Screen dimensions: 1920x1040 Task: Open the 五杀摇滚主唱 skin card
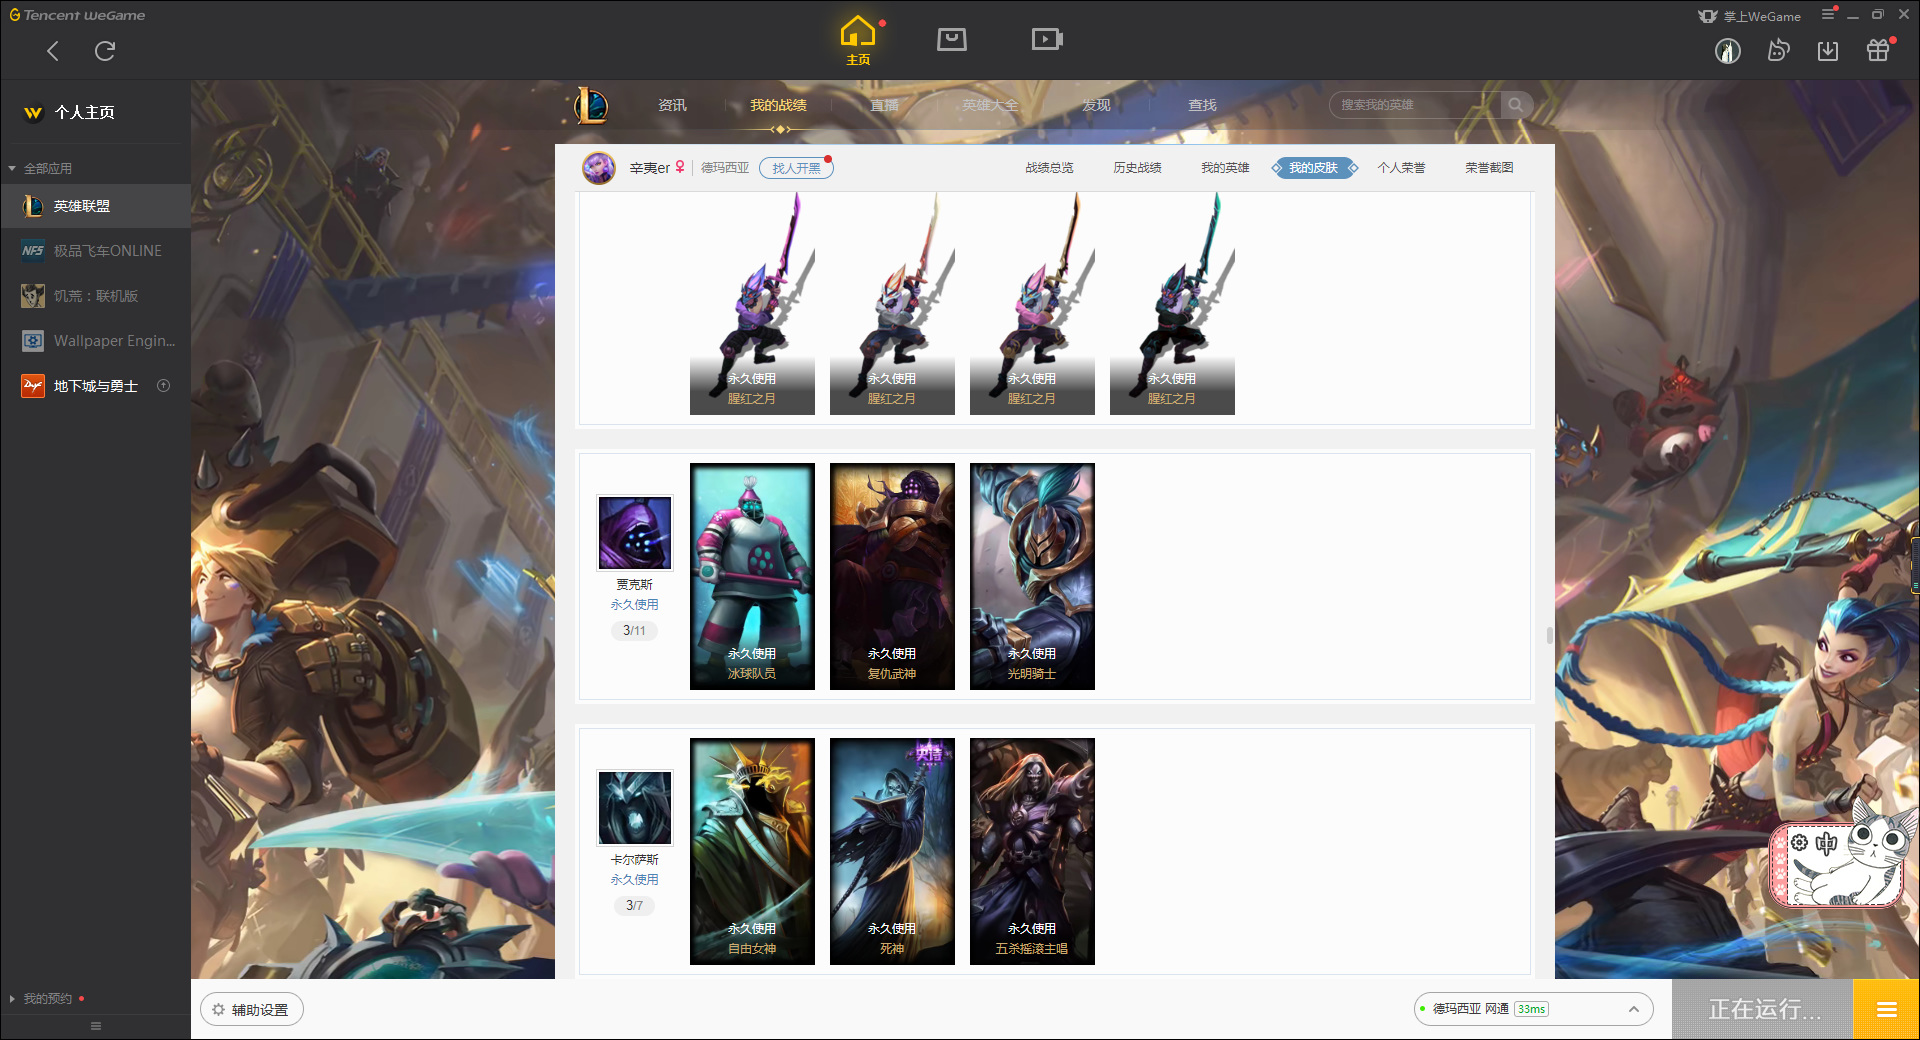pyautogui.click(x=1032, y=851)
